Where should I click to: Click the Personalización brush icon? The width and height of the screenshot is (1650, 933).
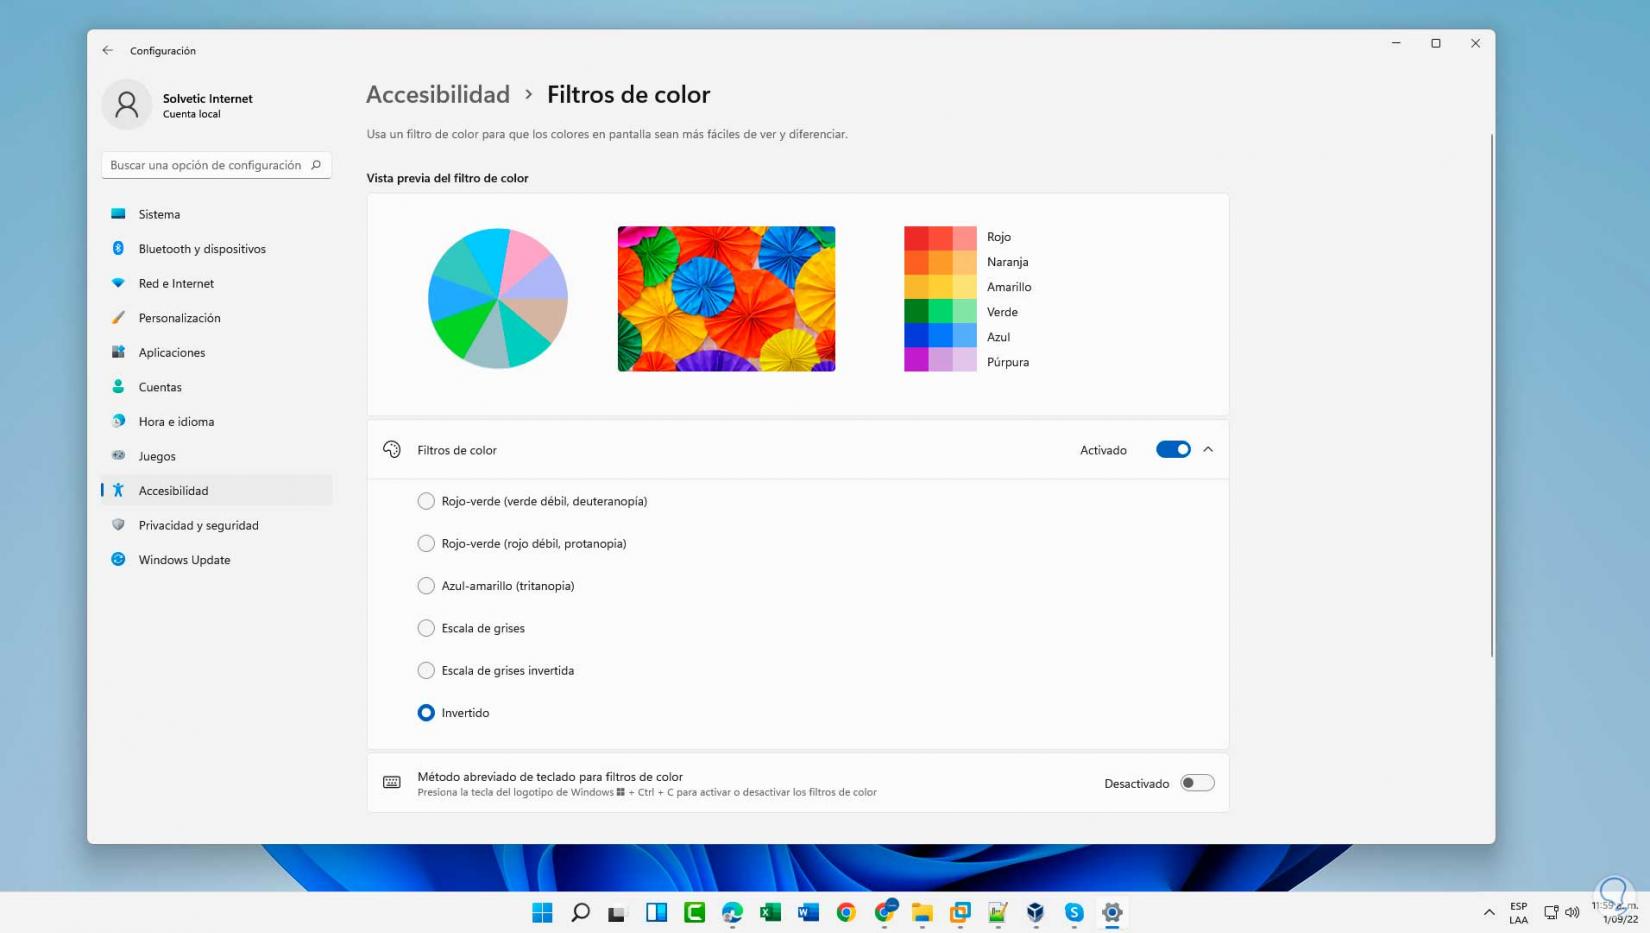tap(118, 318)
